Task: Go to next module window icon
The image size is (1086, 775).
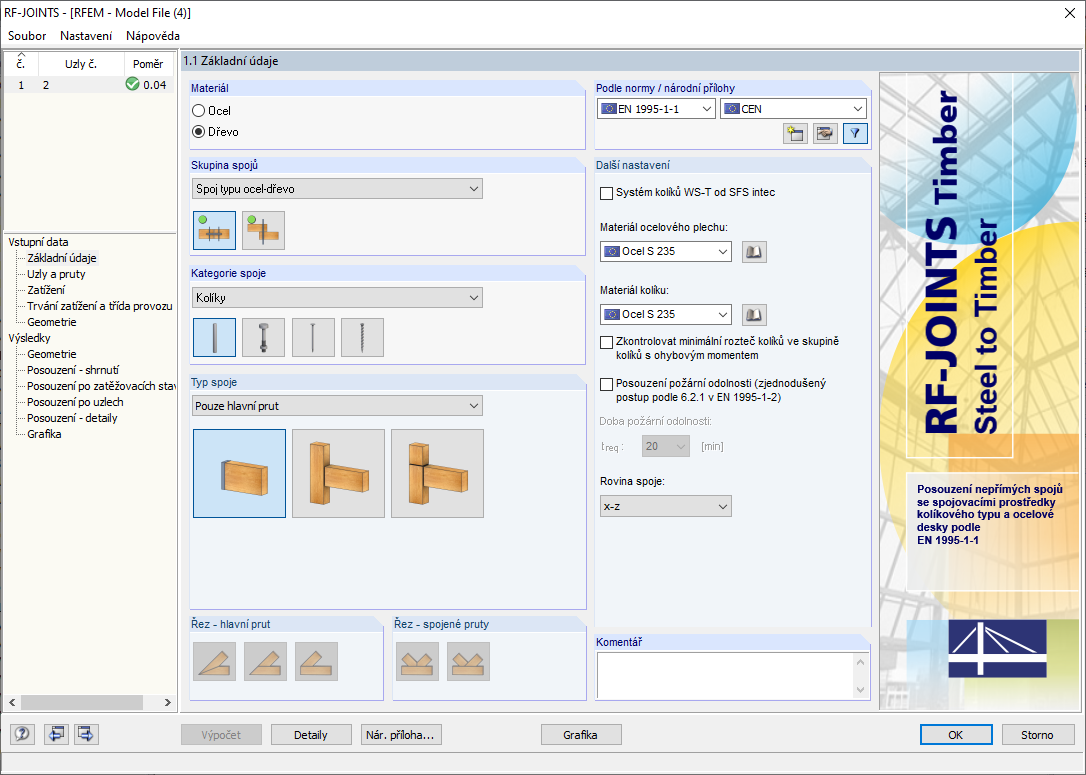Action: click(86, 734)
